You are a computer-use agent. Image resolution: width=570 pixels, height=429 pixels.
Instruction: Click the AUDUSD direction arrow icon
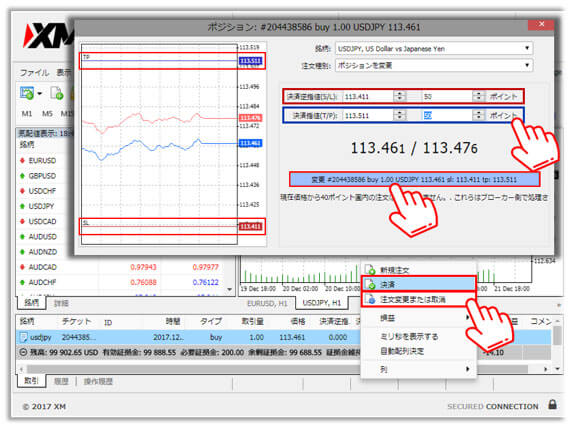click(23, 237)
